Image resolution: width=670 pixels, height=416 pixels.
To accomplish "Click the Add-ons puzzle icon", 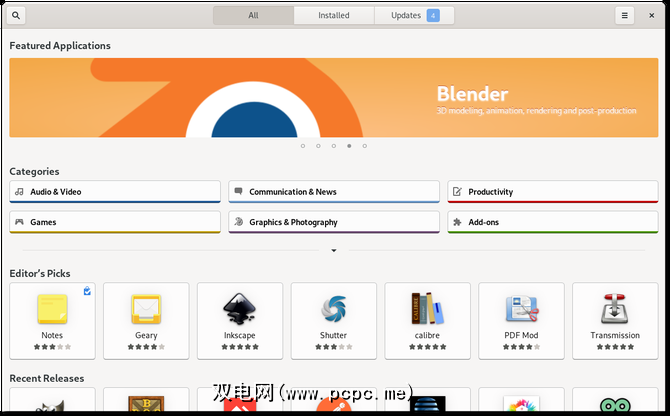I will (x=457, y=222).
